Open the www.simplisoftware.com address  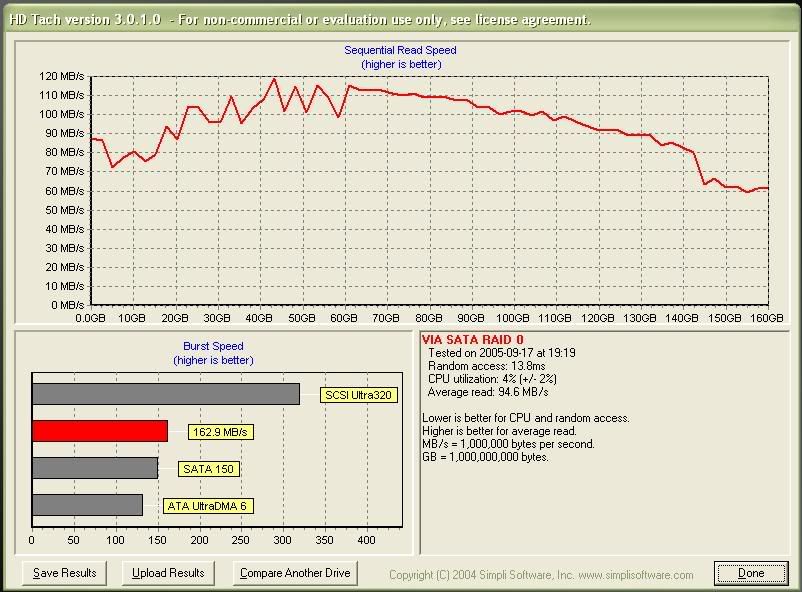click(x=634, y=575)
